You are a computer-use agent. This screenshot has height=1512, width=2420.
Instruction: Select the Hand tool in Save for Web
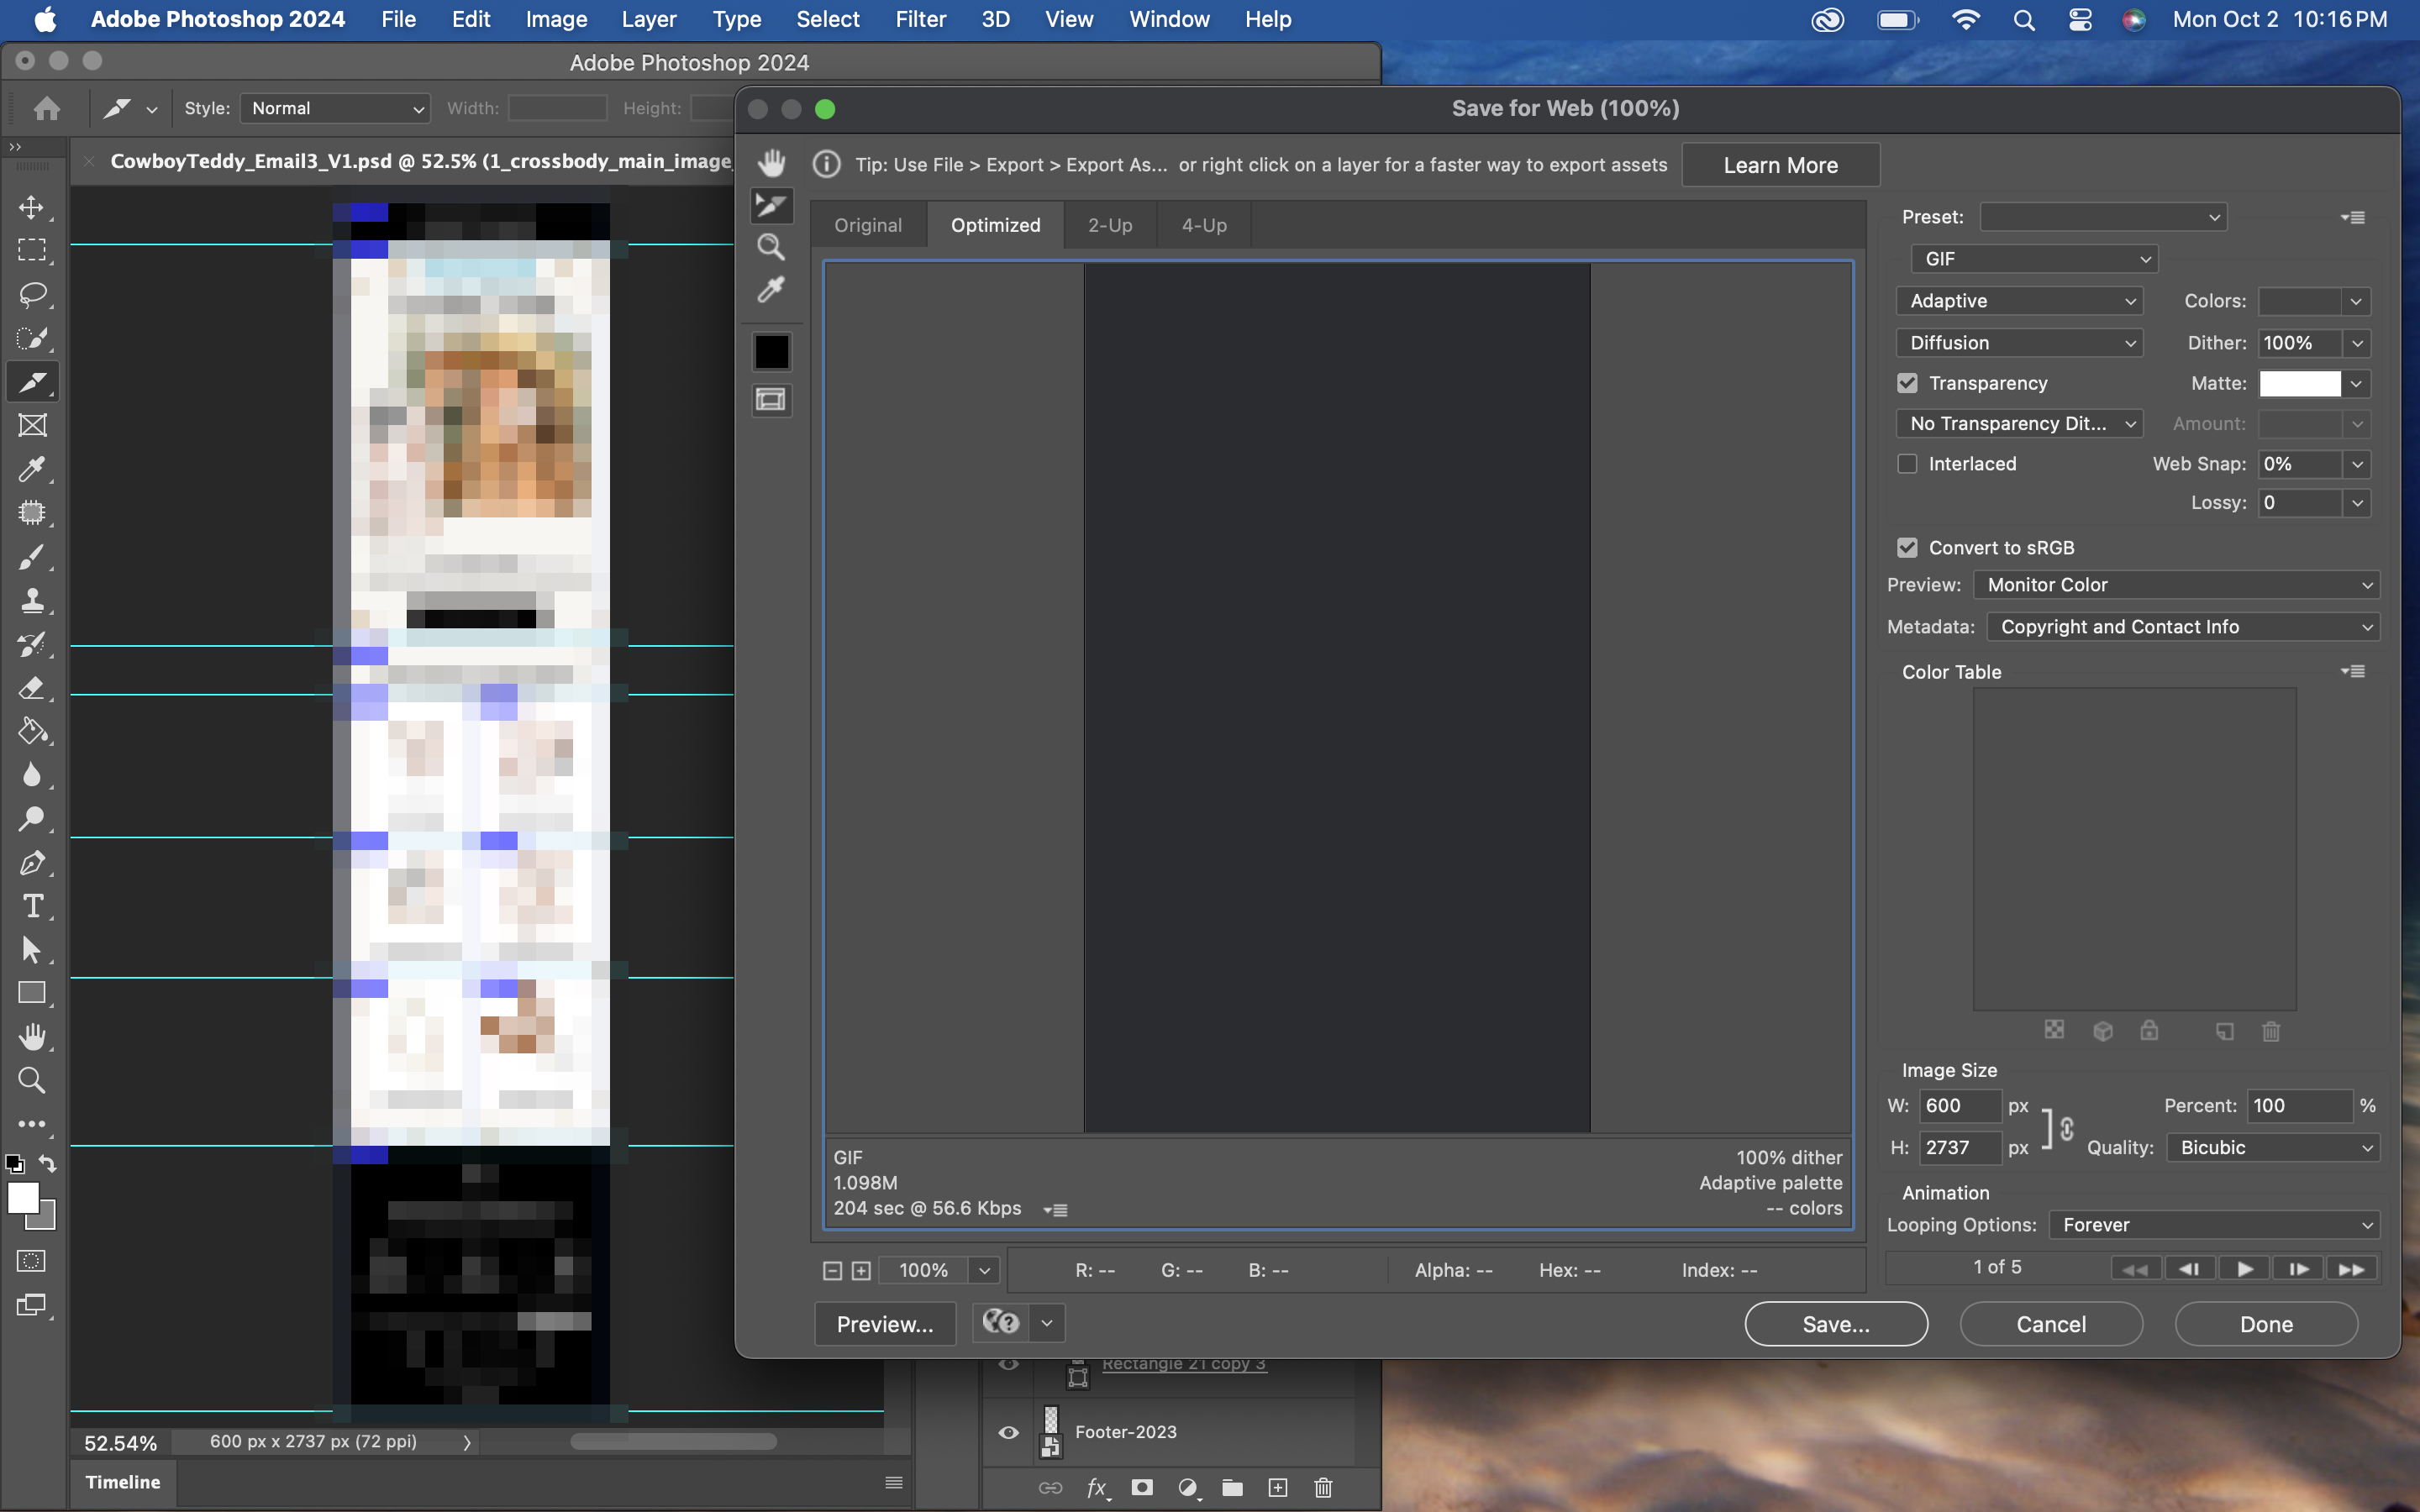point(772,162)
